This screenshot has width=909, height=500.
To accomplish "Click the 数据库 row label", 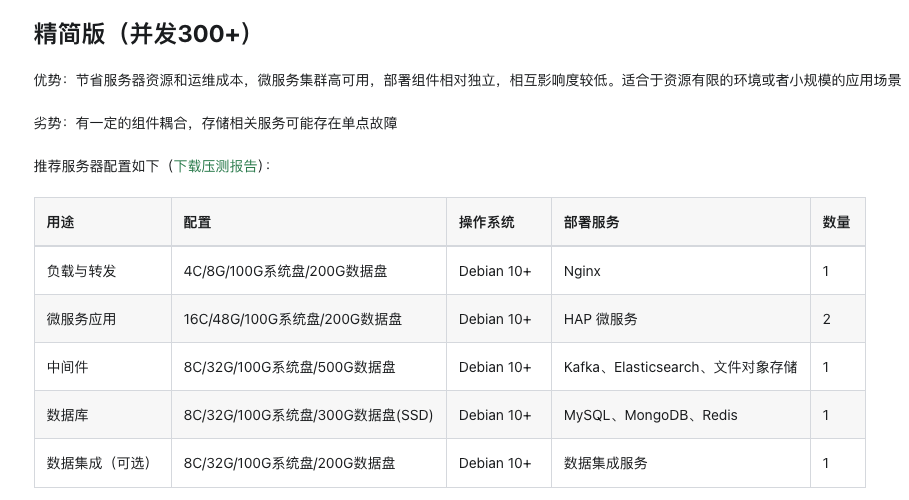I will pos(68,415).
